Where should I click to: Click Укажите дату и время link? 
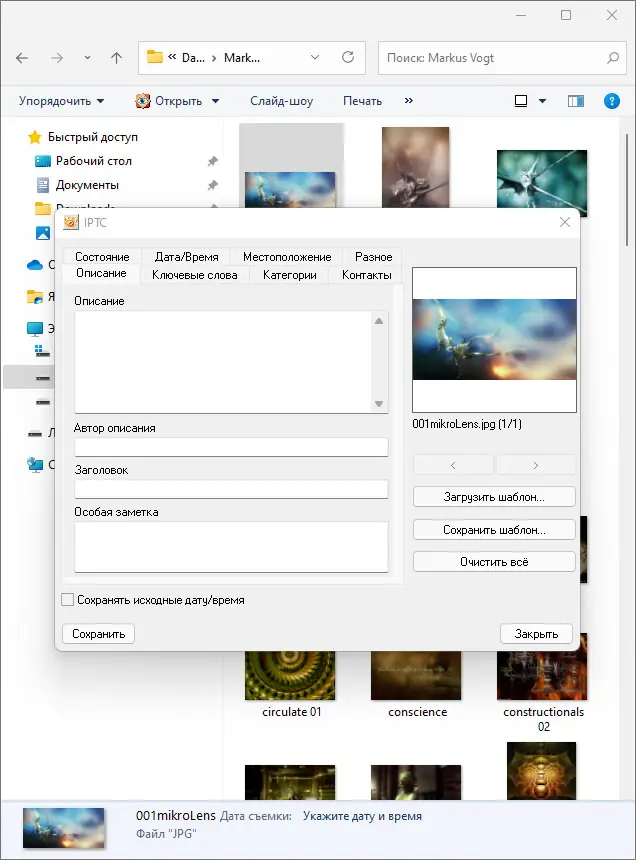pyautogui.click(x=362, y=816)
